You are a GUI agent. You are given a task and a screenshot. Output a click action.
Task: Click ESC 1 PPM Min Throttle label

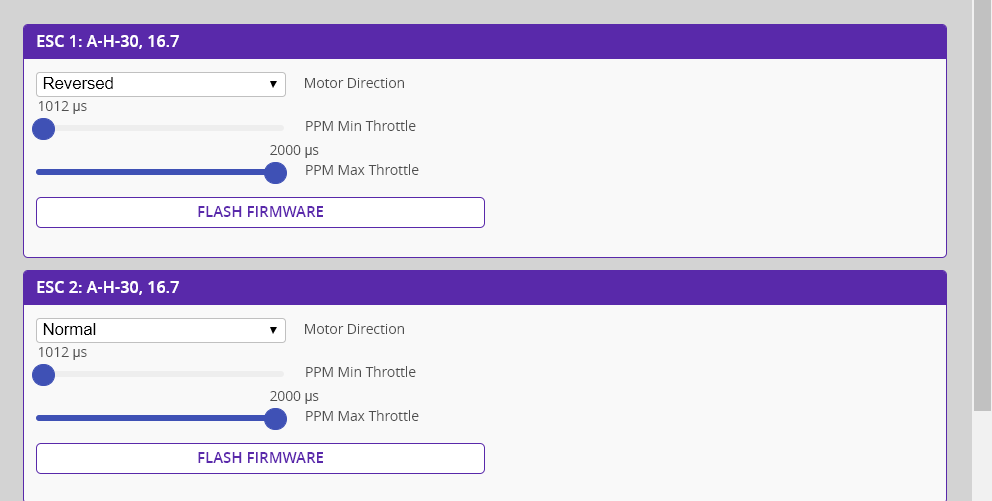(x=360, y=126)
